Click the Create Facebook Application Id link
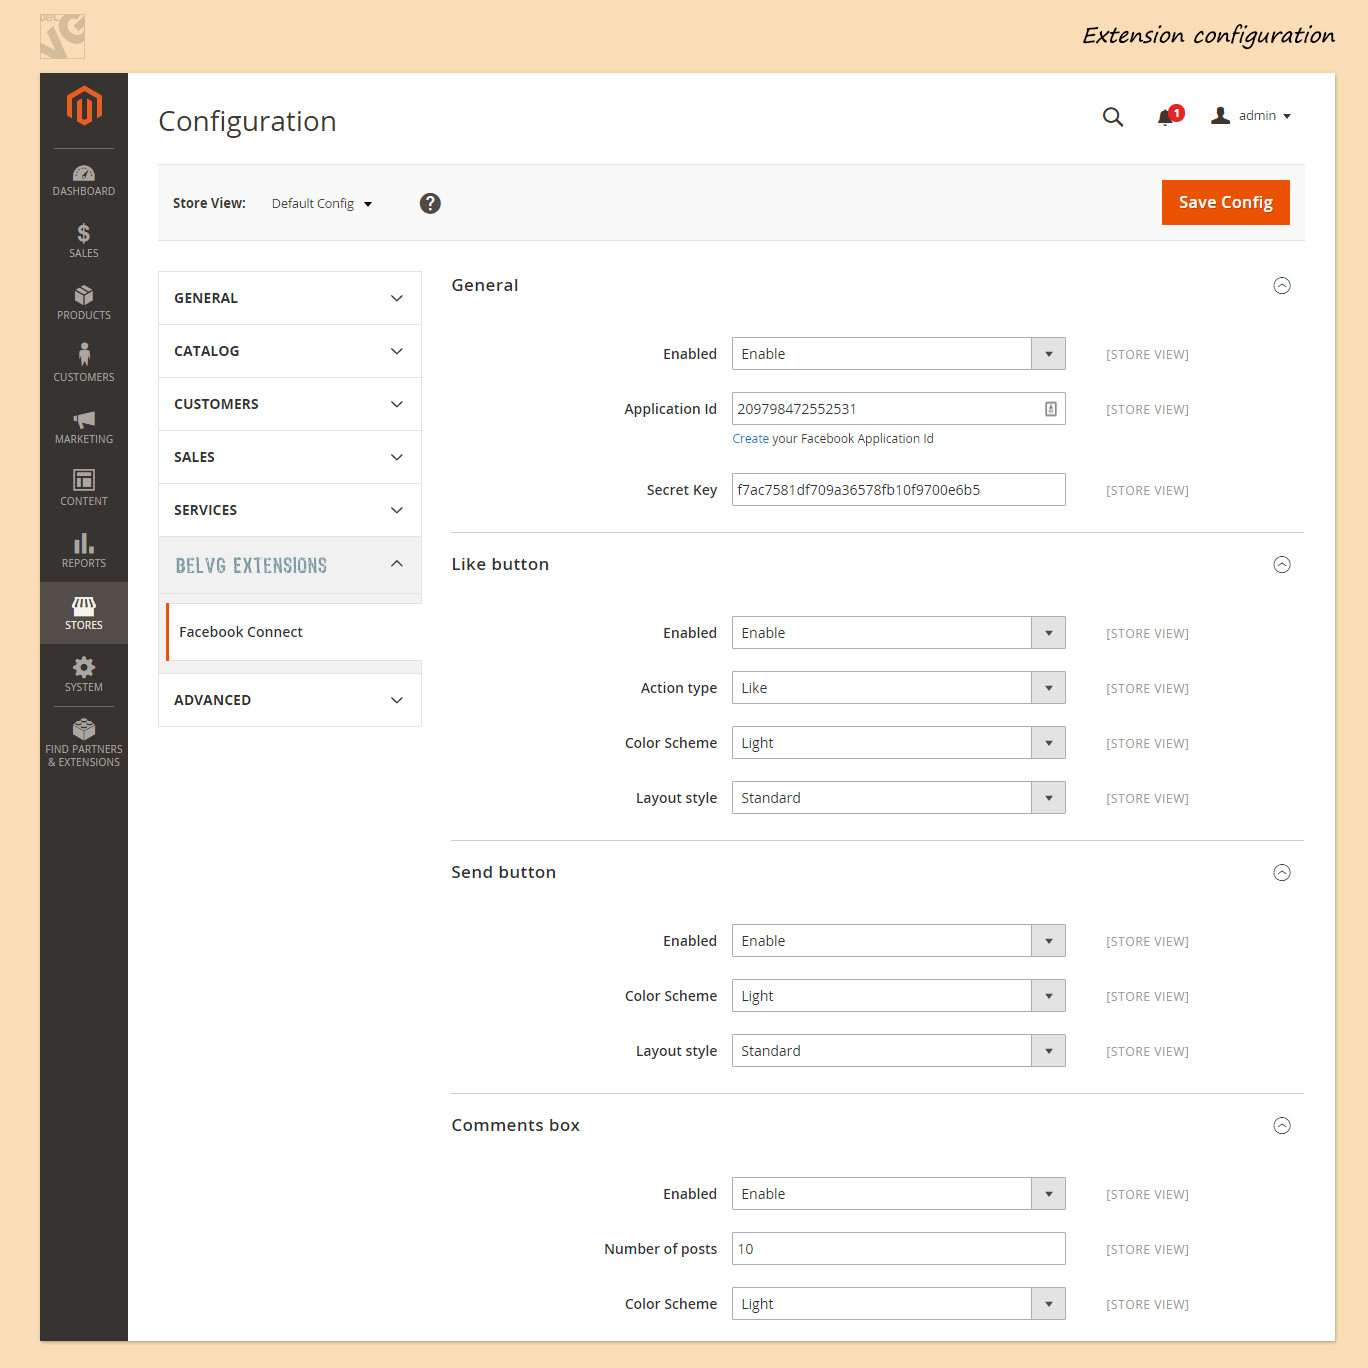Image resolution: width=1368 pixels, height=1368 pixels. (750, 439)
